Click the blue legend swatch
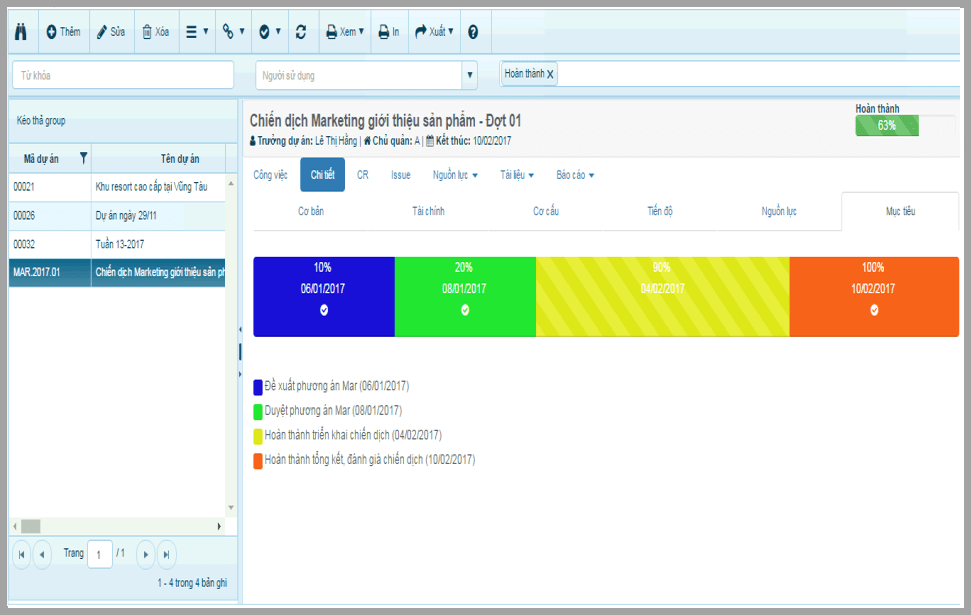971x615 pixels. (258, 388)
